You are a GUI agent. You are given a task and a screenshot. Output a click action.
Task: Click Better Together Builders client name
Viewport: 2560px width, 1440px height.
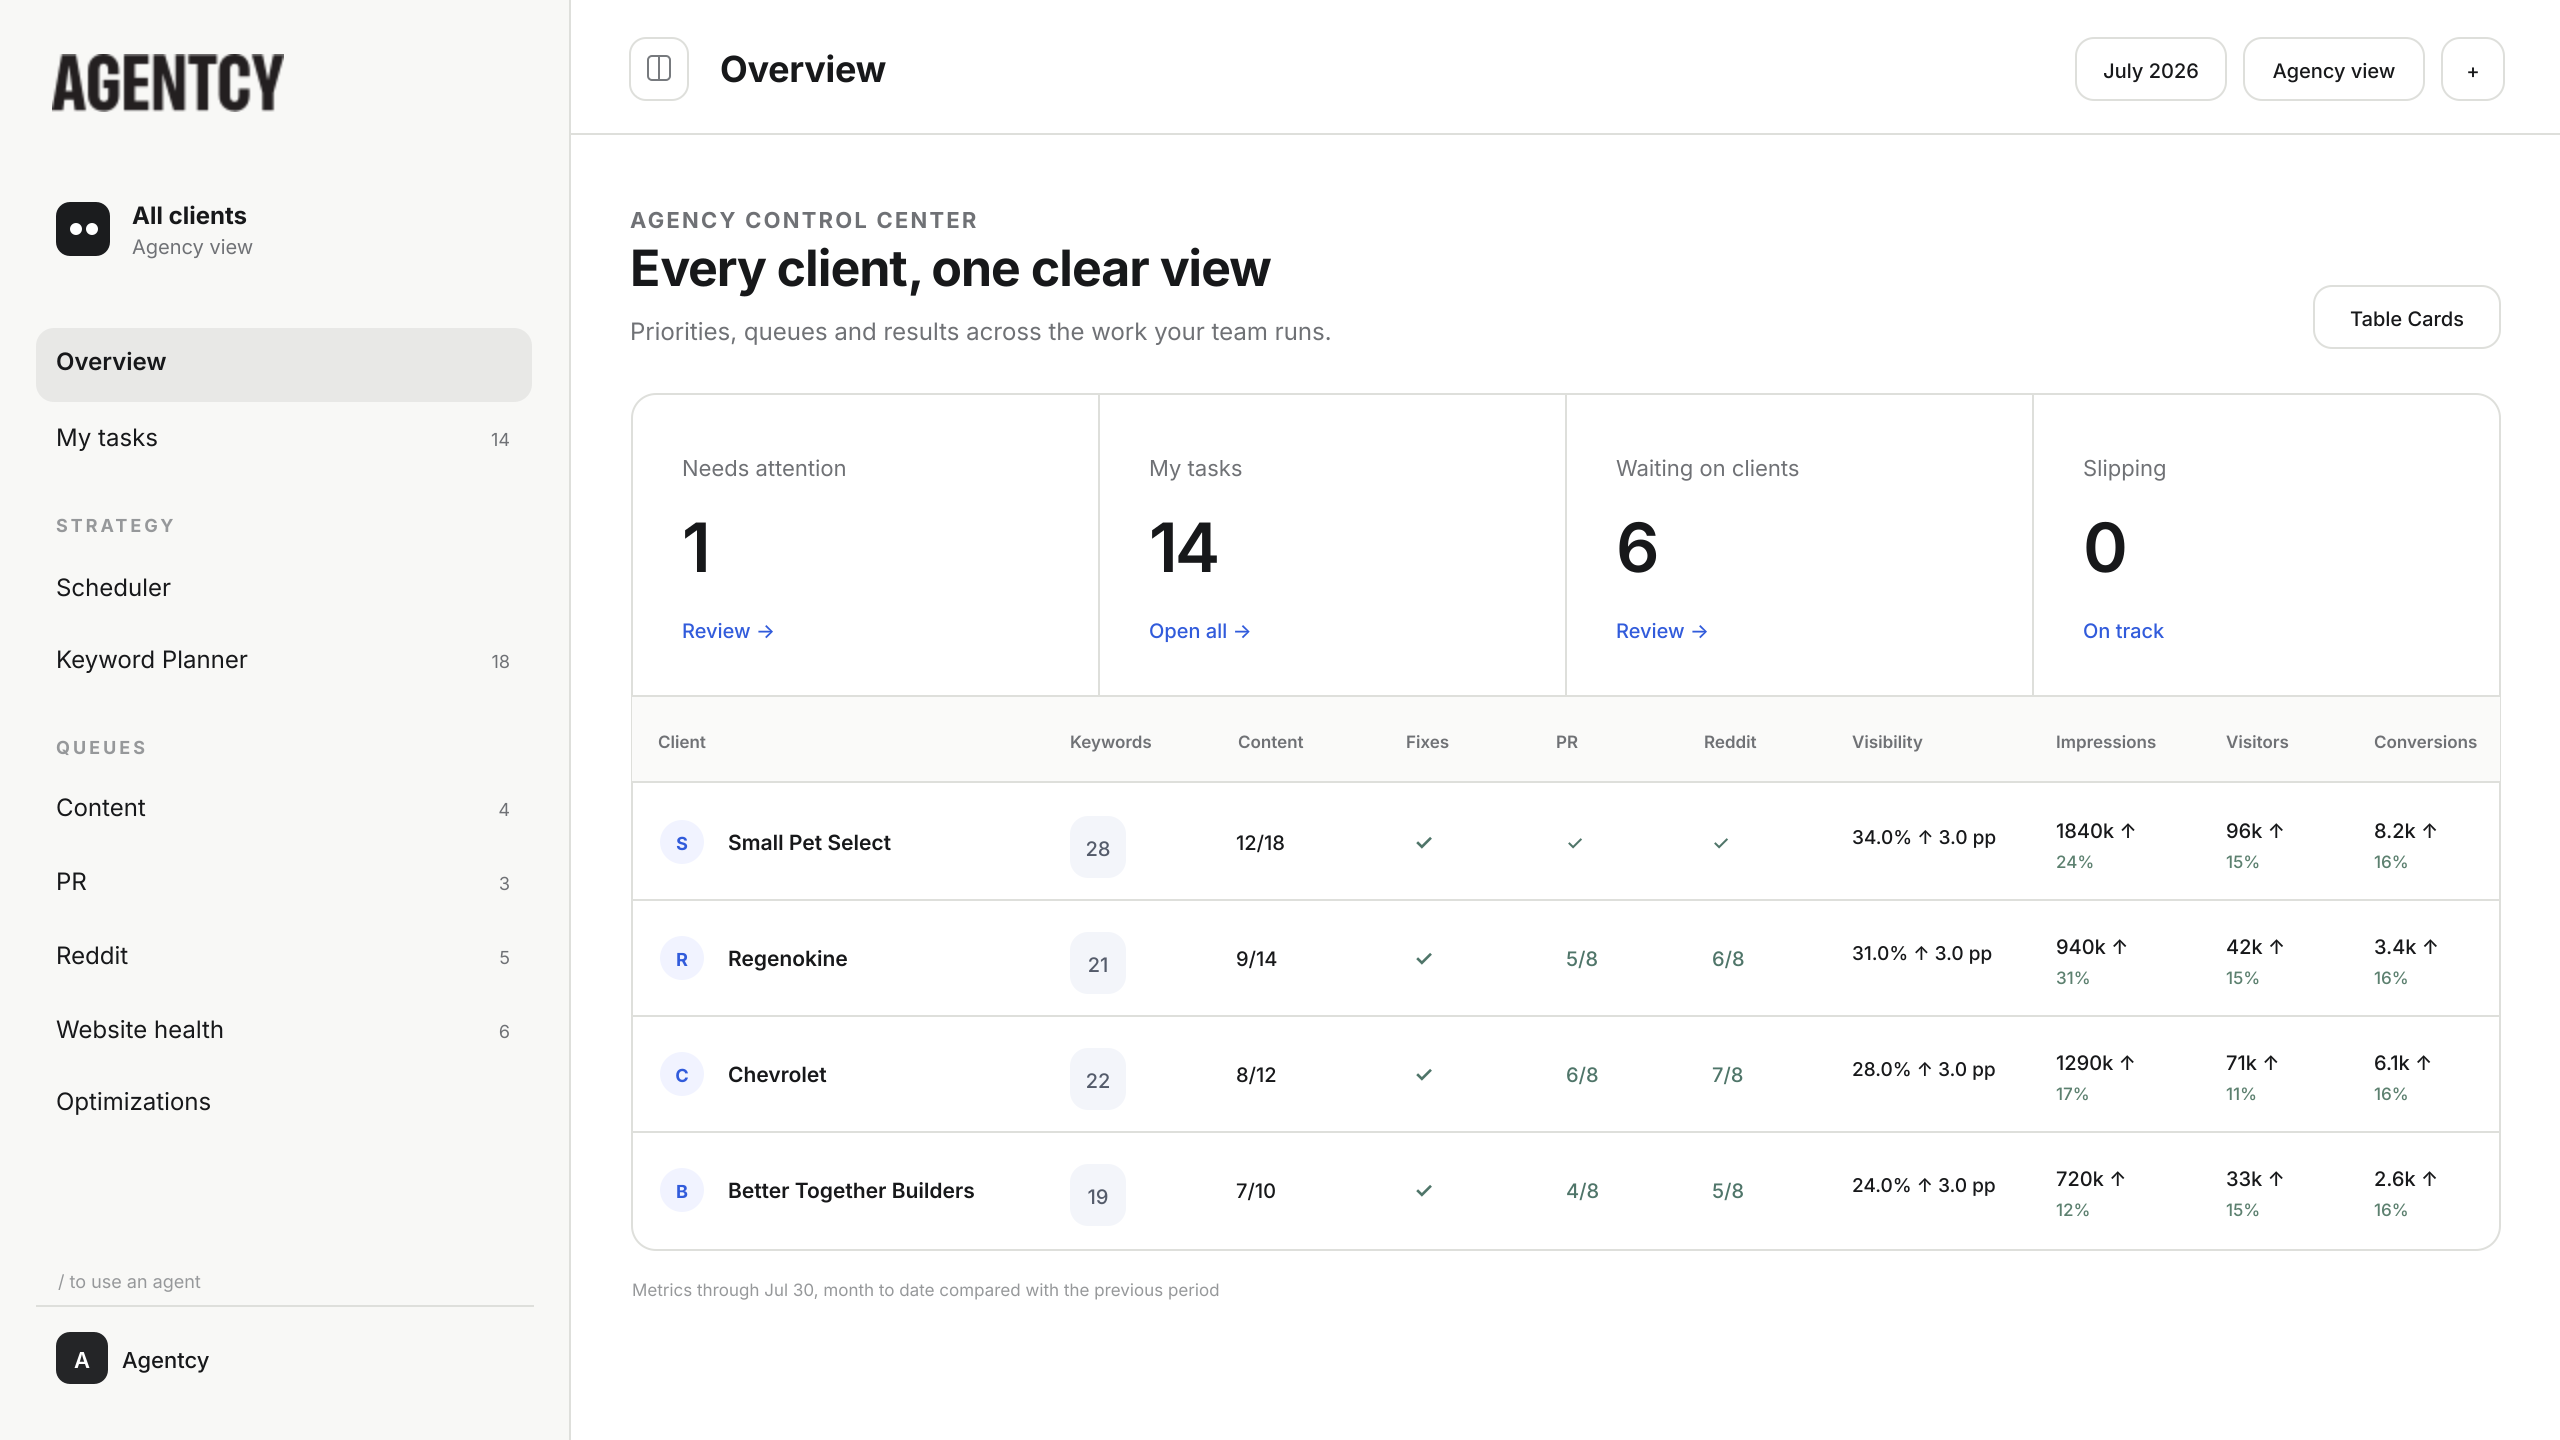[x=851, y=1191]
